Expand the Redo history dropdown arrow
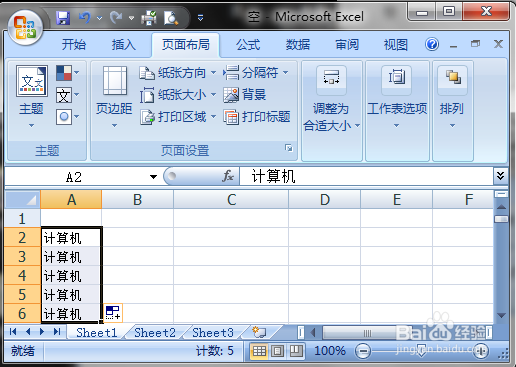The height and width of the screenshot is (367, 516). pos(131,18)
